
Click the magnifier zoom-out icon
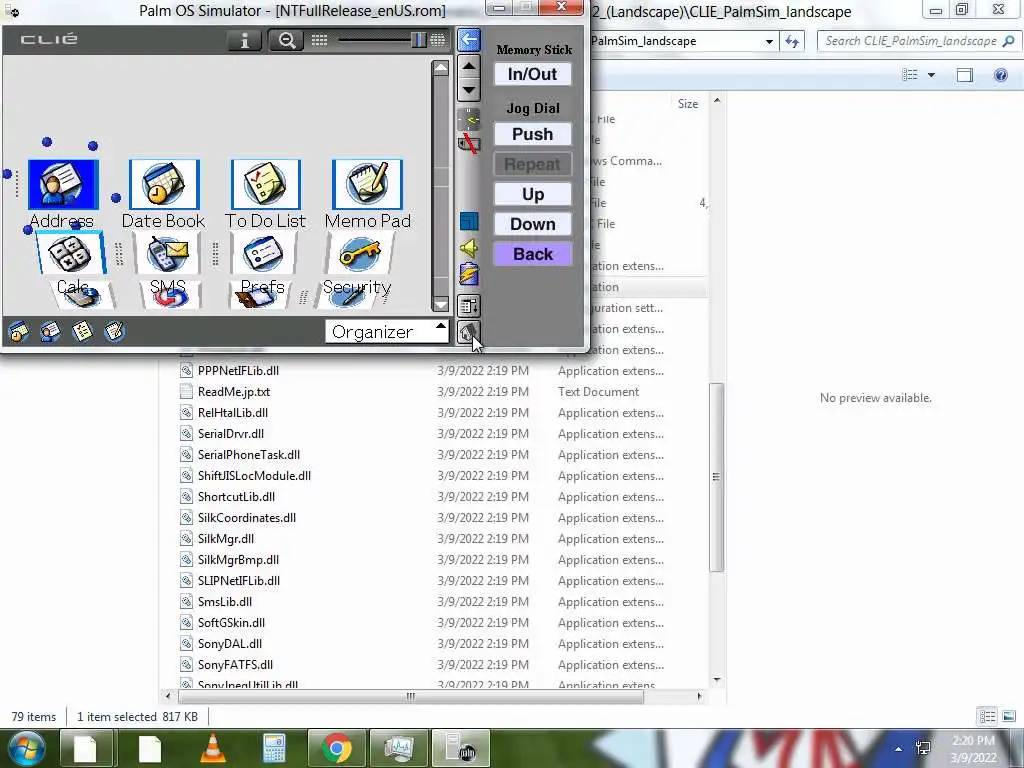click(286, 40)
